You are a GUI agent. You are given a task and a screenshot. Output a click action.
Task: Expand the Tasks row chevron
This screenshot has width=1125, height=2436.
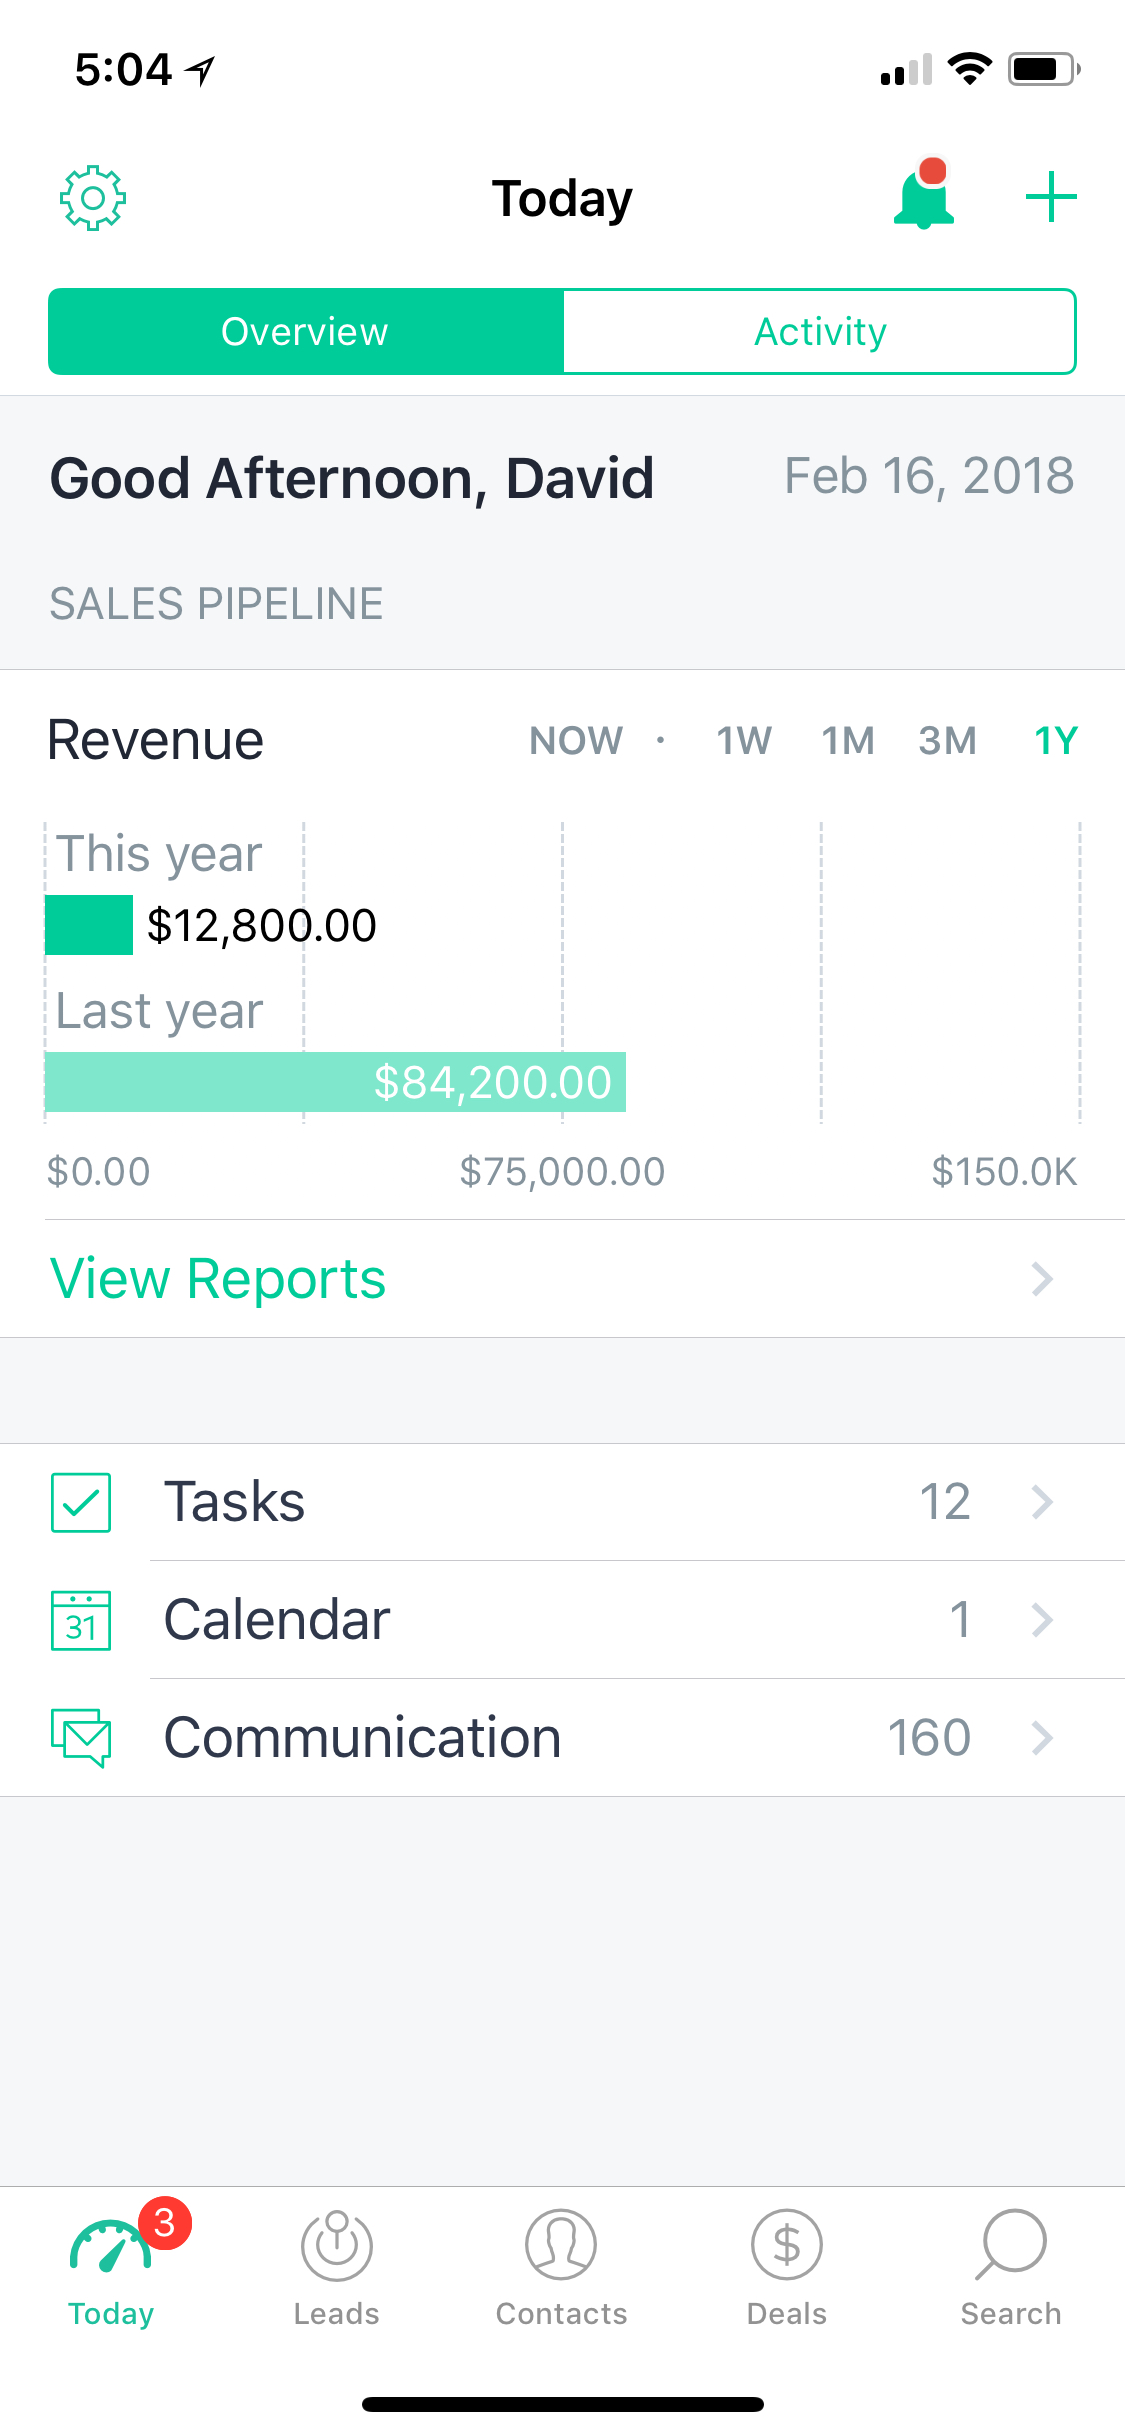1042,1502
